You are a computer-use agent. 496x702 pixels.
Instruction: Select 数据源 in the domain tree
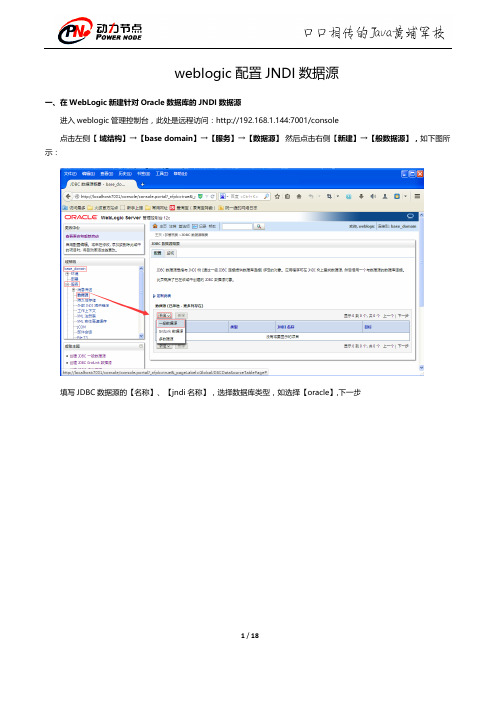click(x=83, y=295)
